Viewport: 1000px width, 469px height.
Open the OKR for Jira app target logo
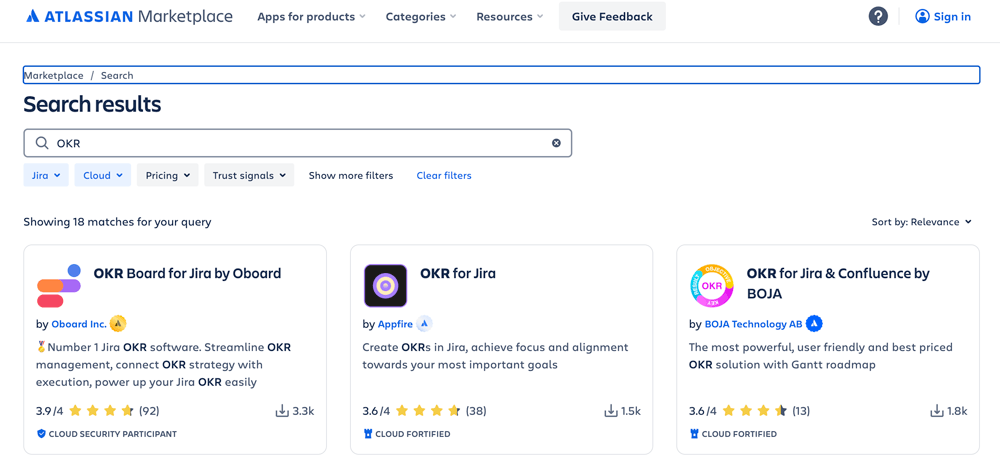click(385, 285)
